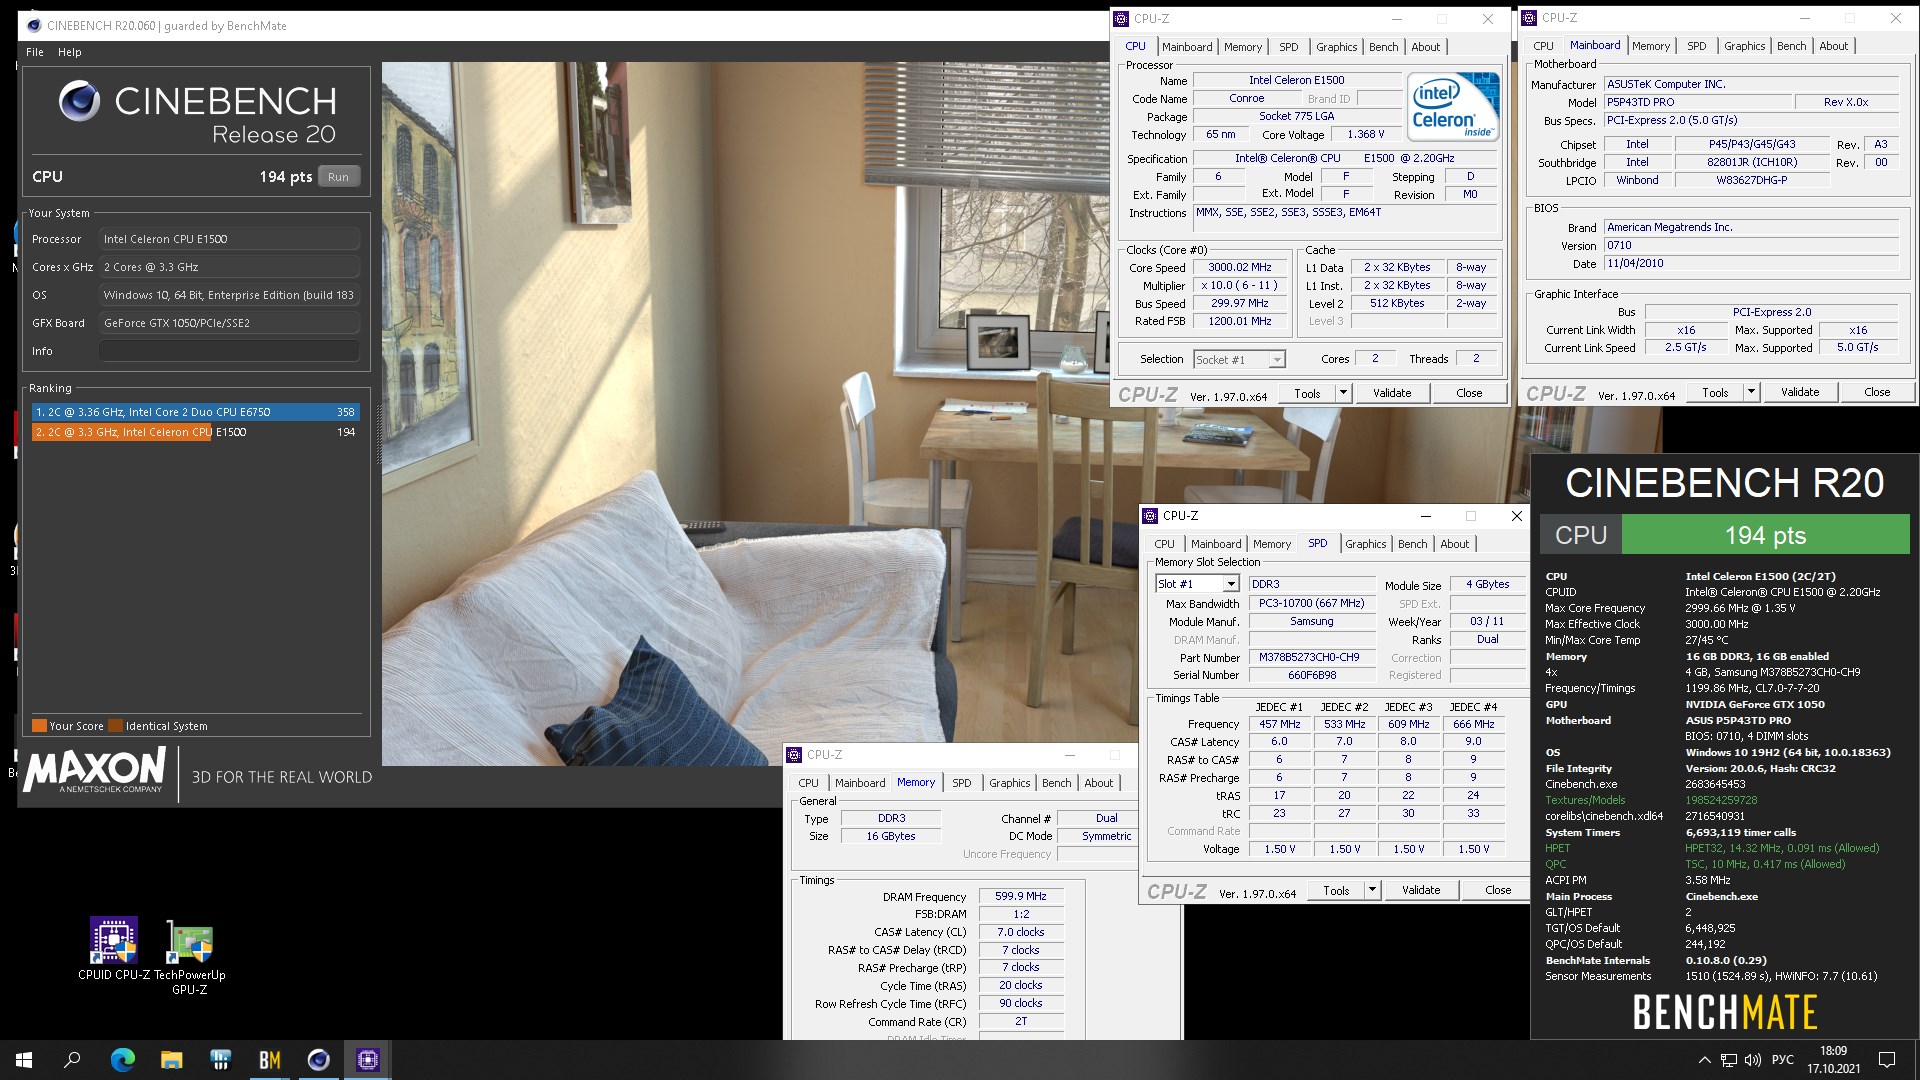Open File Explorer from taskbar
The height and width of the screenshot is (1080, 1920).
pos(171,1060)
